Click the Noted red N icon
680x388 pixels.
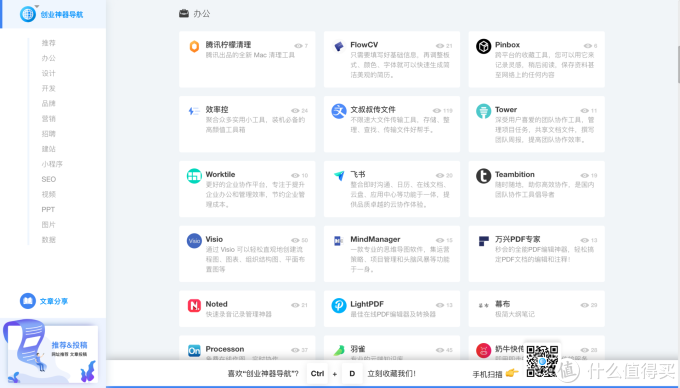pyautogui.click(x=194, y=306)
